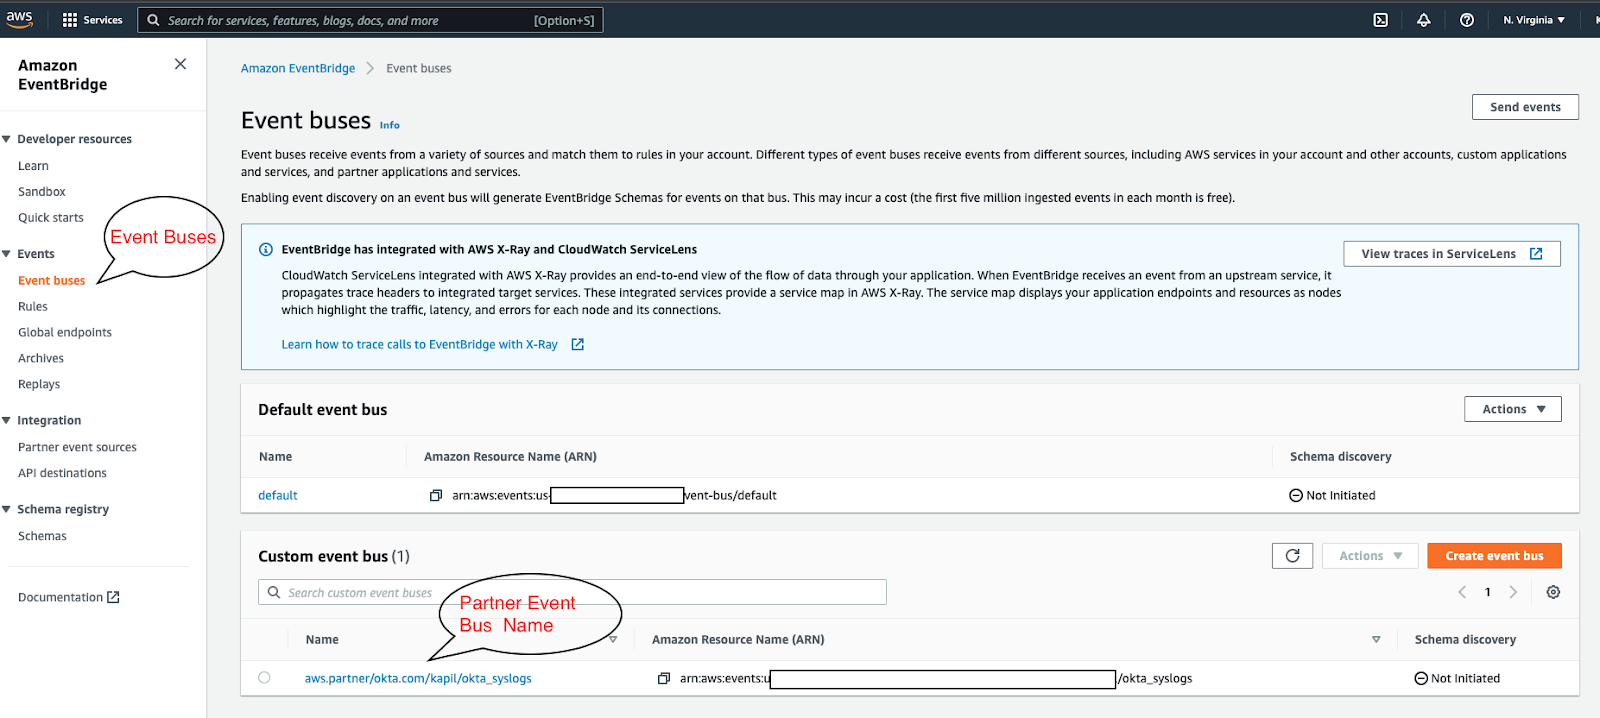Sort custom buses by Name column
The width and height of the screenshot is (1600, 718).
tap(613, 639)
